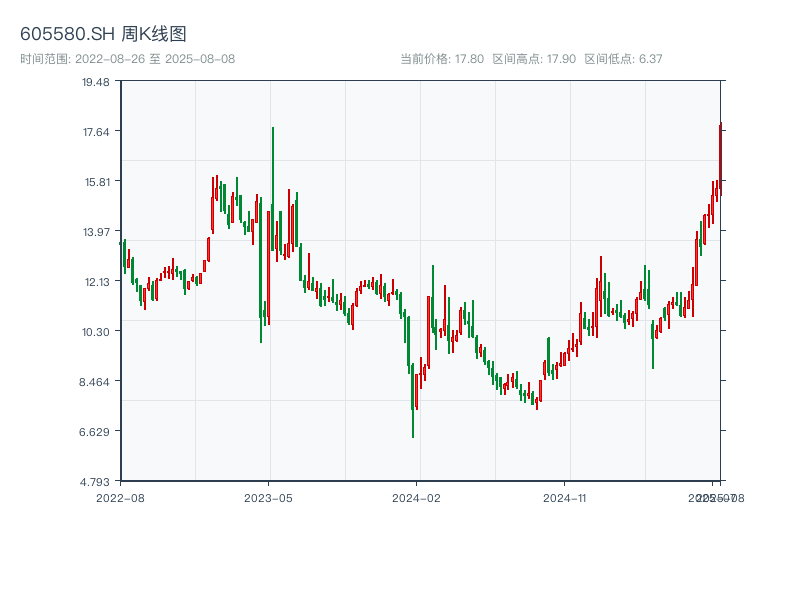800x600 pixels.
Task: Click y-axis label 10.30
Action: pos(96,332)
